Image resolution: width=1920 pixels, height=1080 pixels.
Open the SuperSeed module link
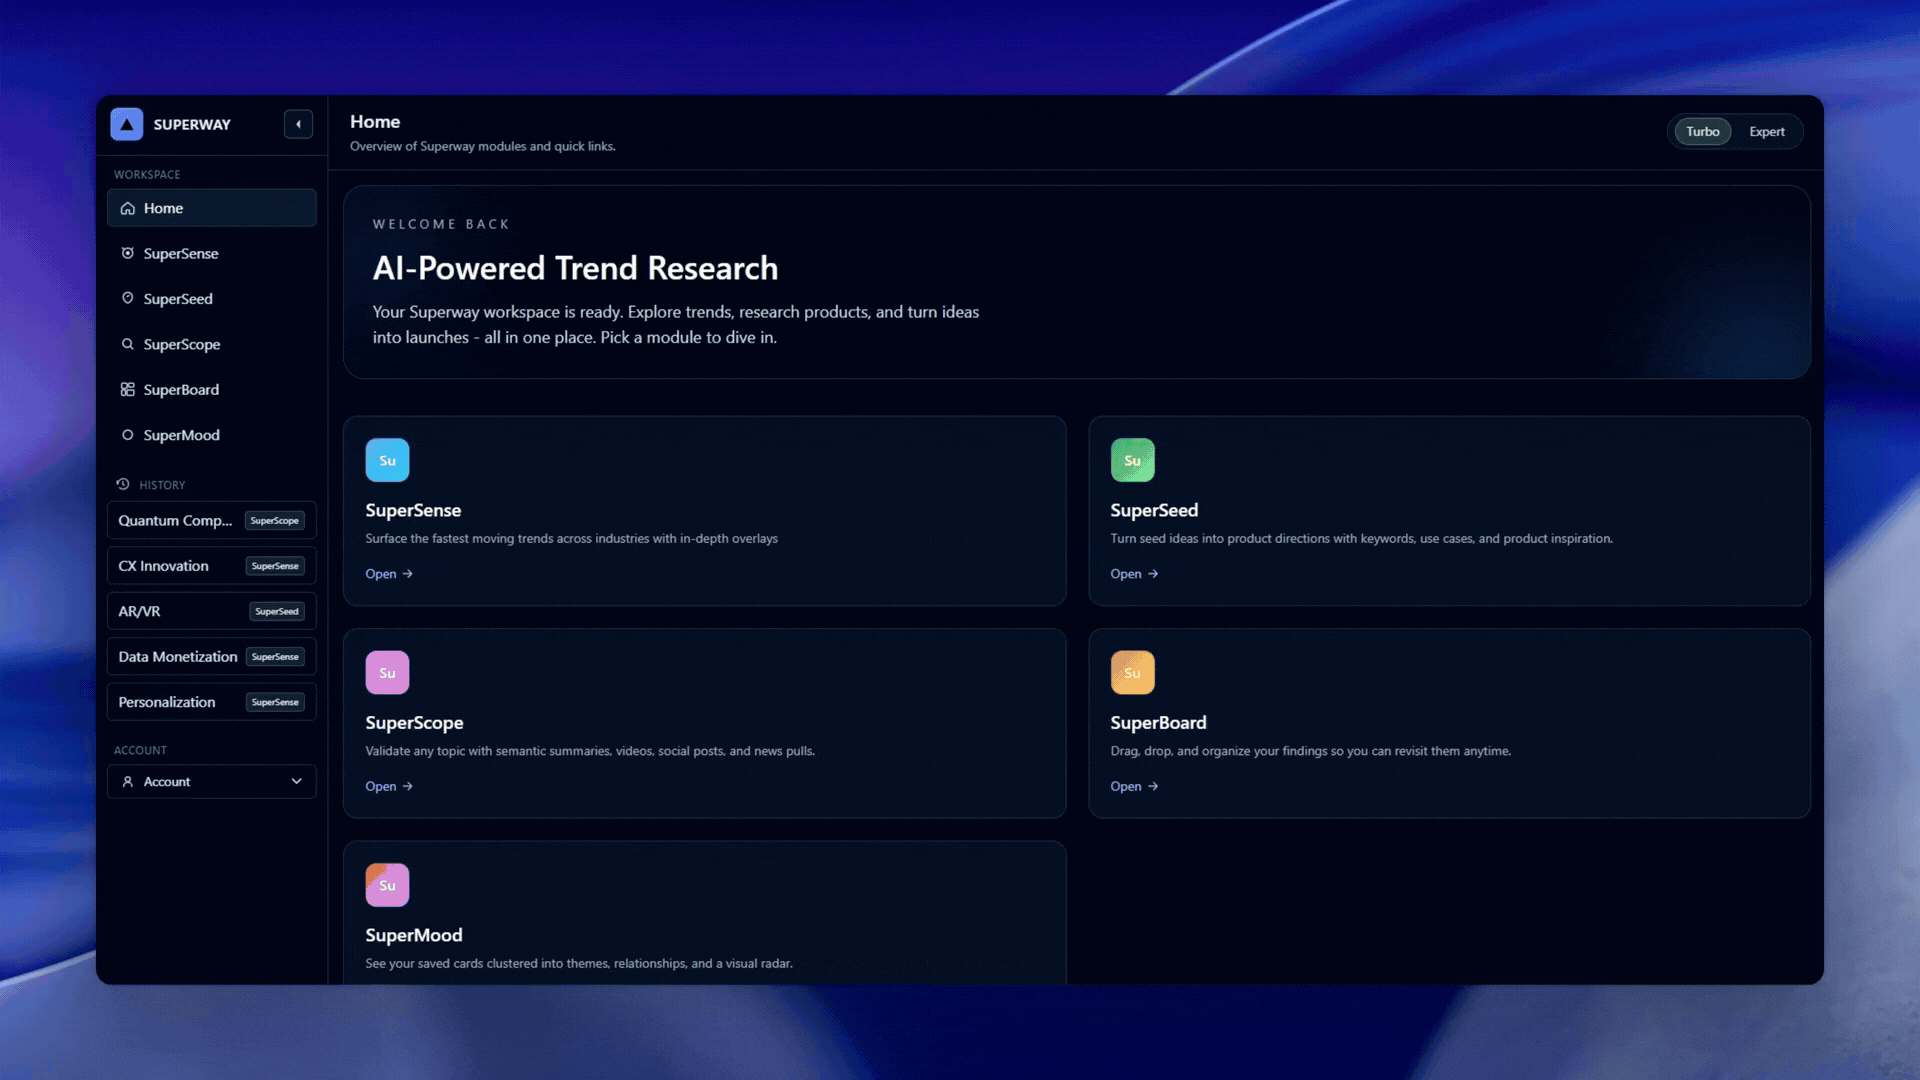(1134, 574)
